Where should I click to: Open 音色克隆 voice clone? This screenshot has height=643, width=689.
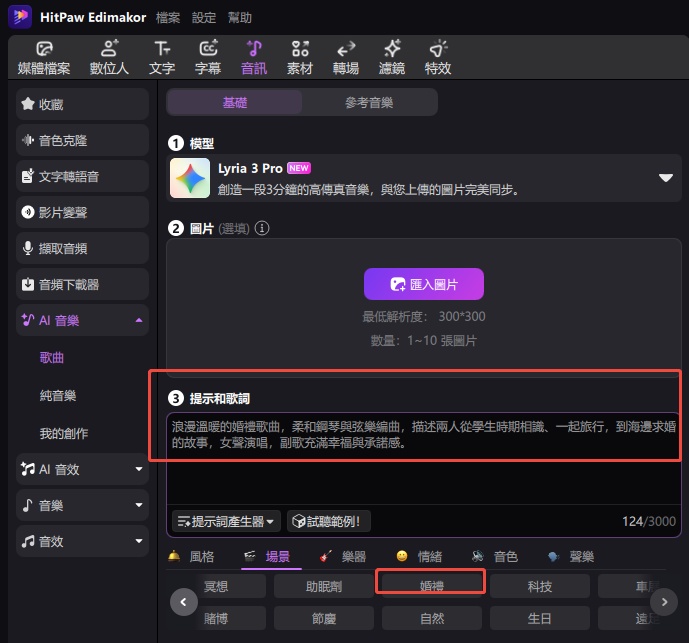[82, 140]
